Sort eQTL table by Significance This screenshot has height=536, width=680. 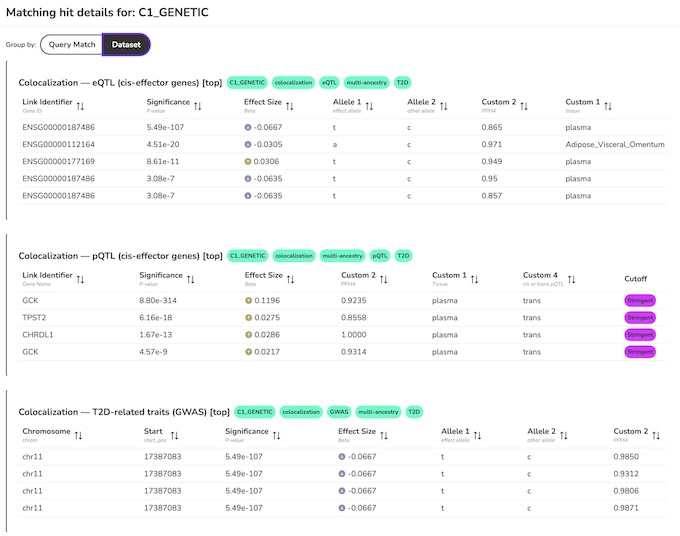[198, 106]
